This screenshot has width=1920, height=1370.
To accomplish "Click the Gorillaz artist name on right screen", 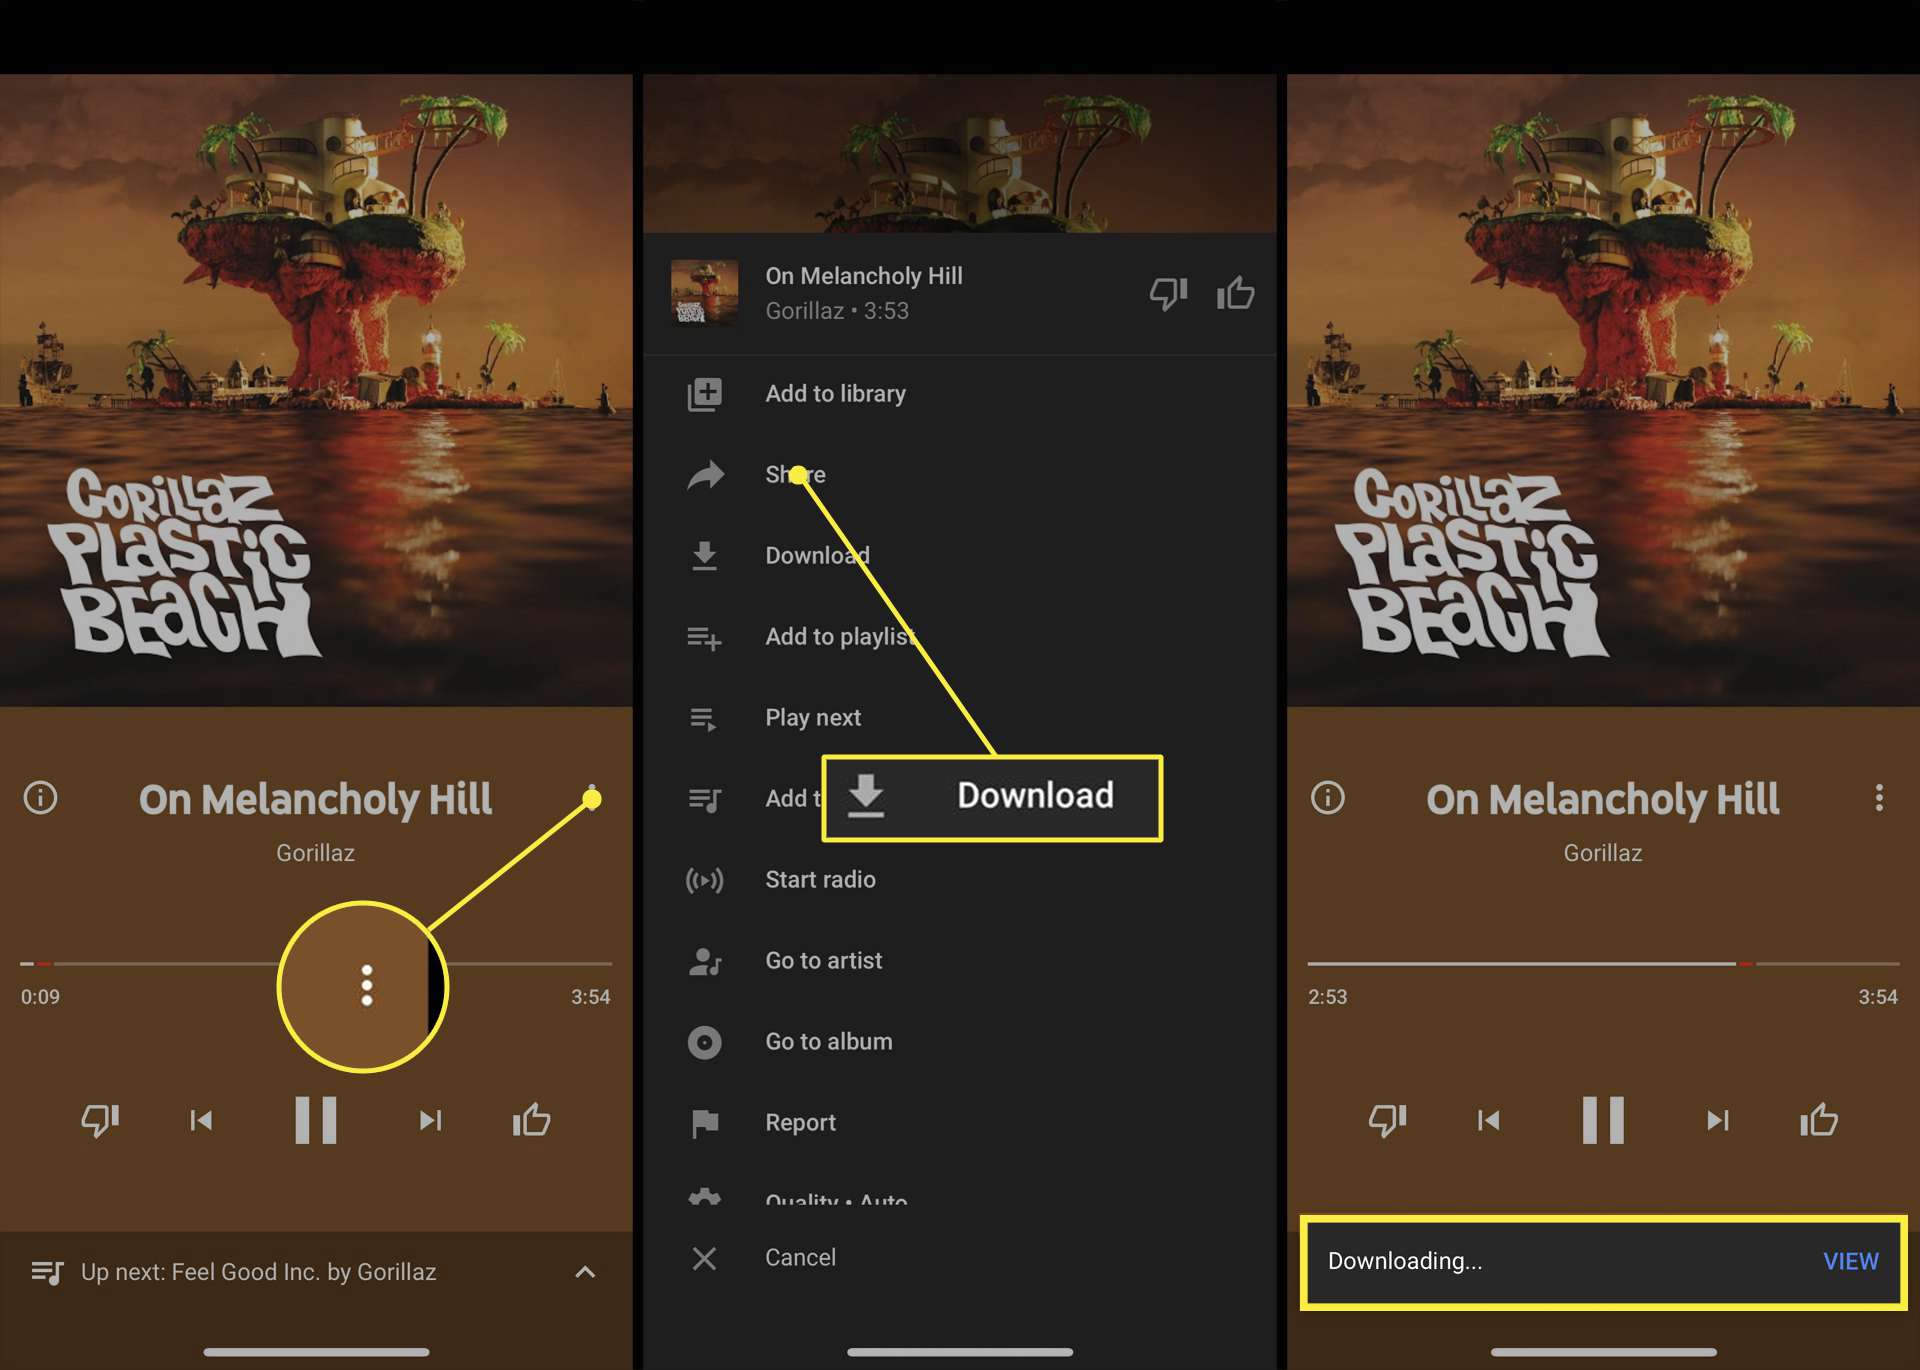I will click(x=1602, y=853).
